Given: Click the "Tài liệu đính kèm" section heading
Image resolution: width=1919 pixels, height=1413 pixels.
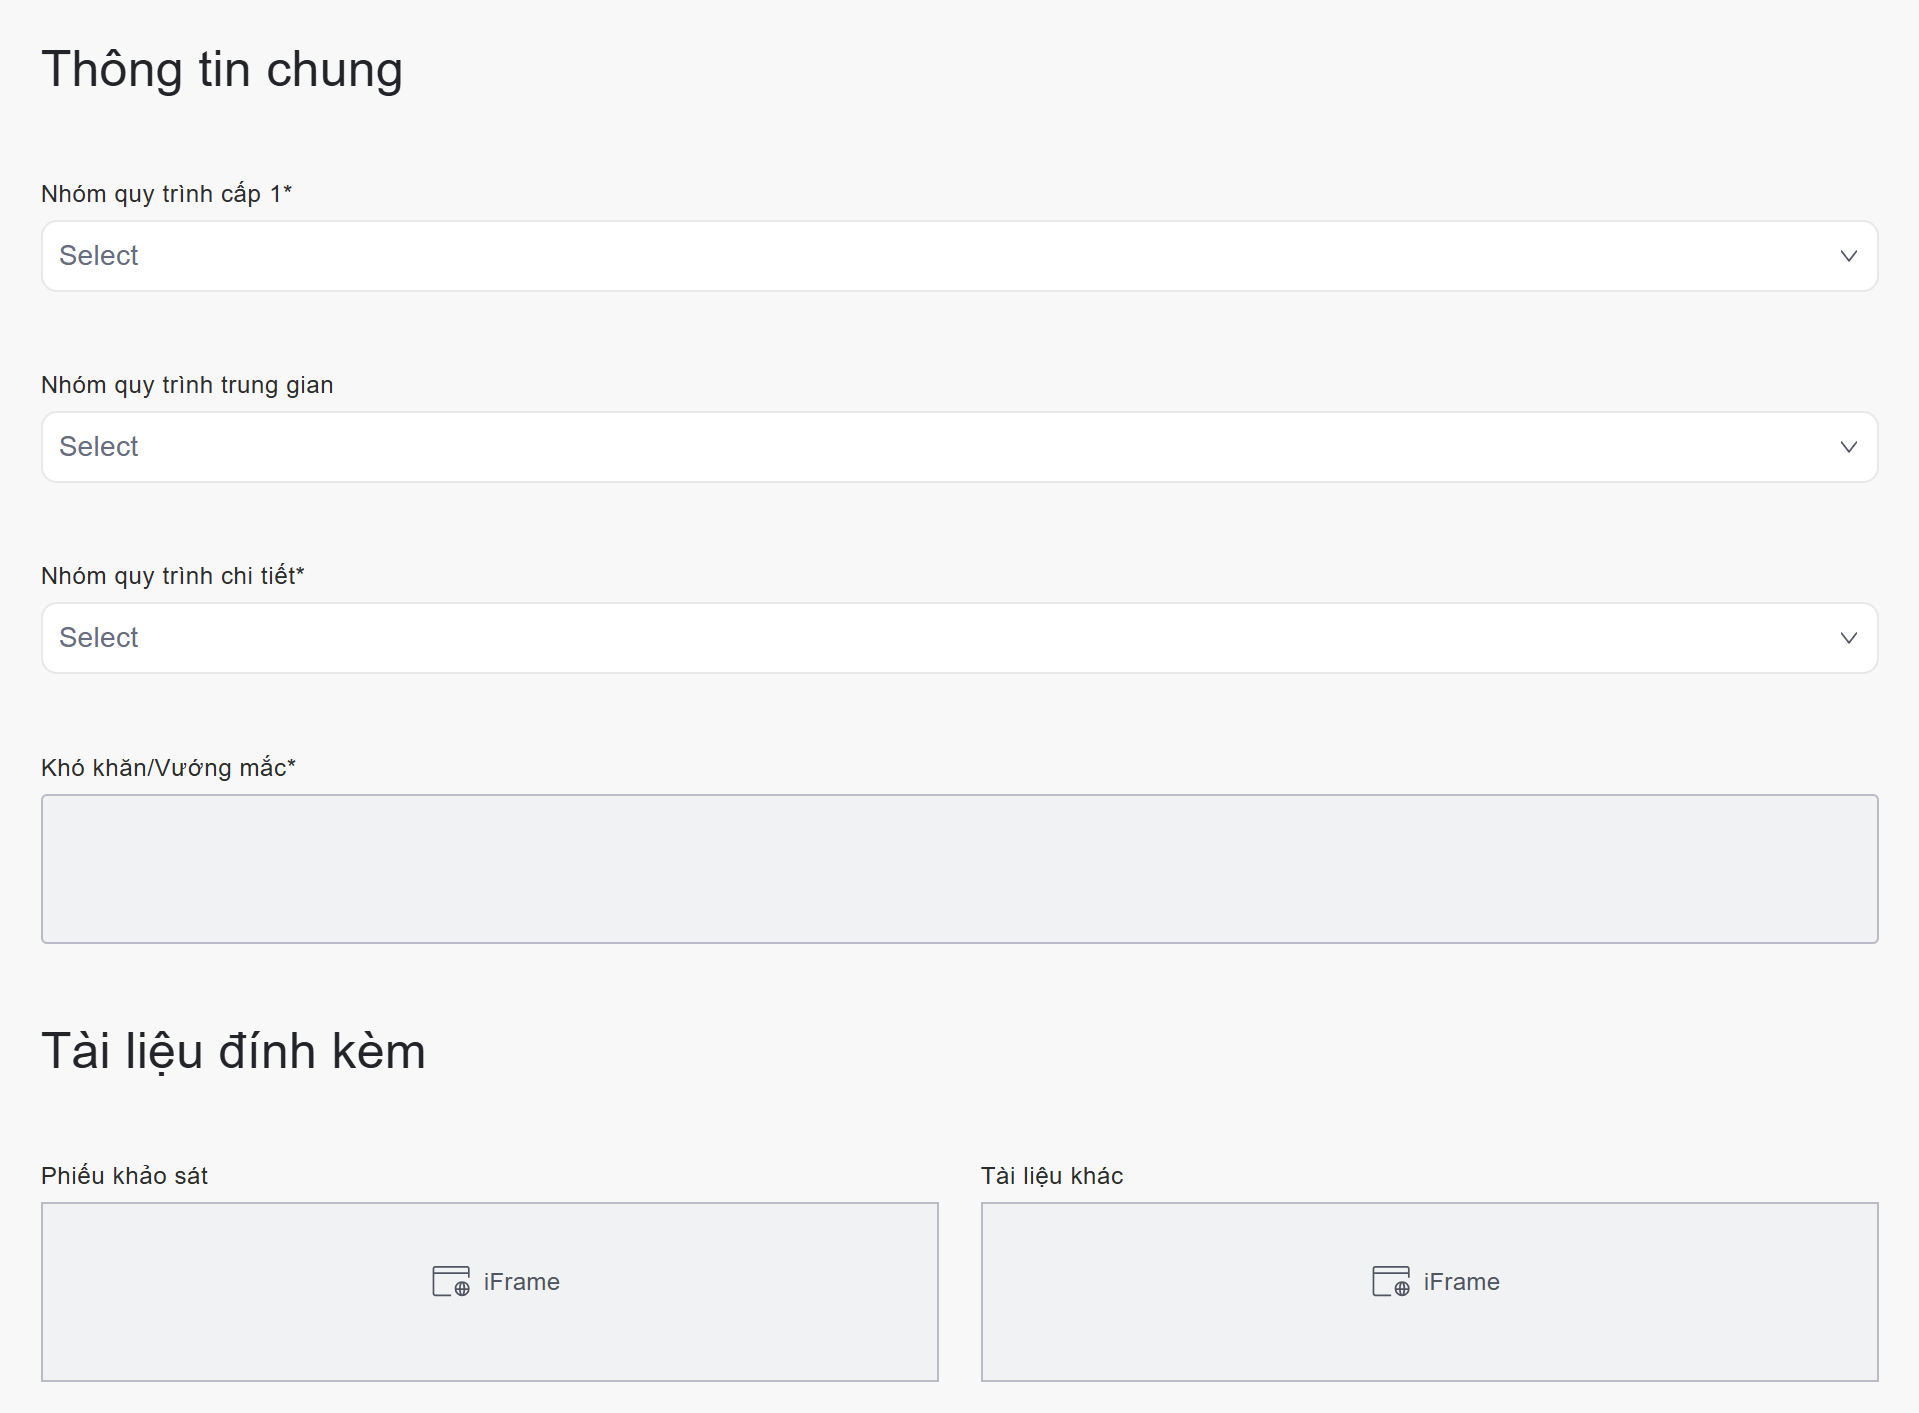Looking at the screenshot, I should point(233,1051).
